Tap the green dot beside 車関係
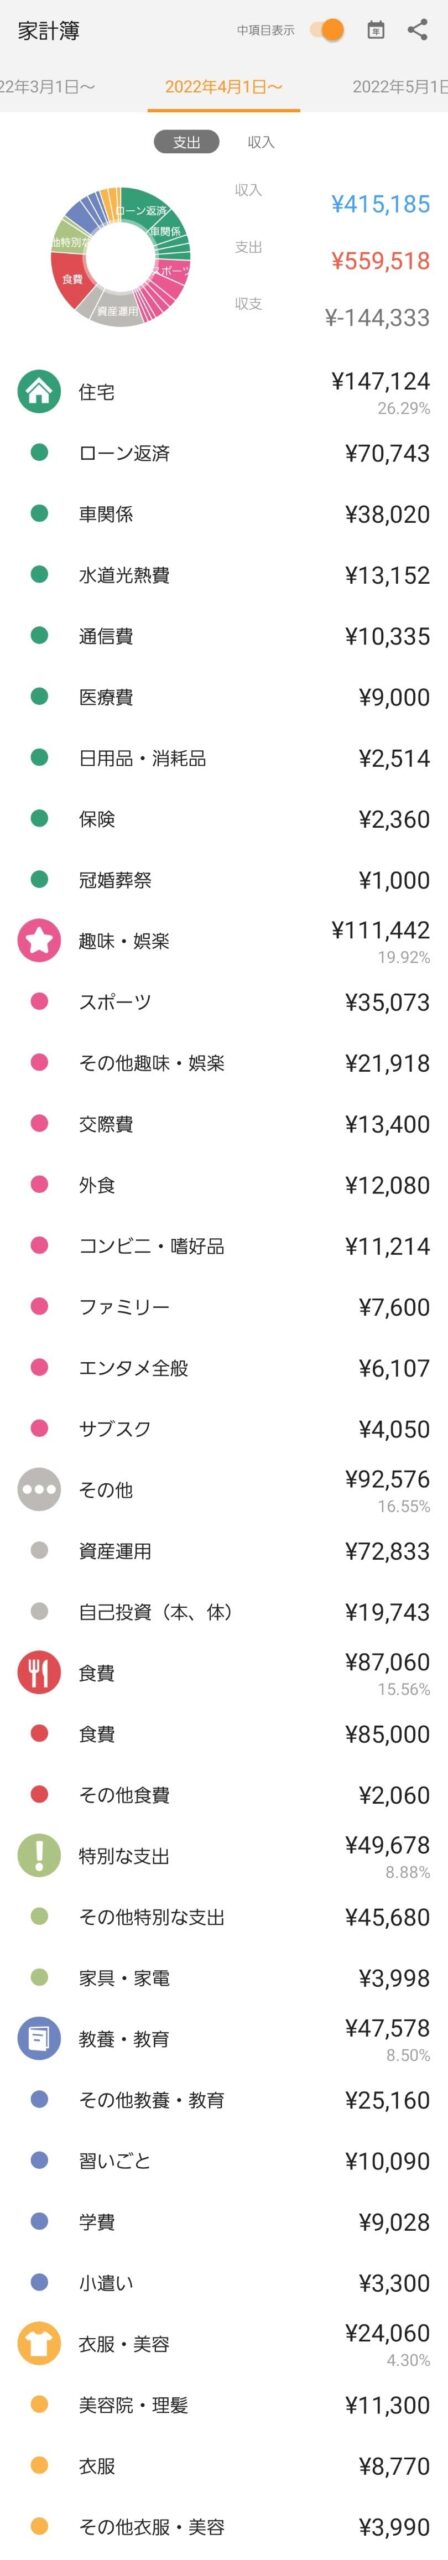 point(39,514)
